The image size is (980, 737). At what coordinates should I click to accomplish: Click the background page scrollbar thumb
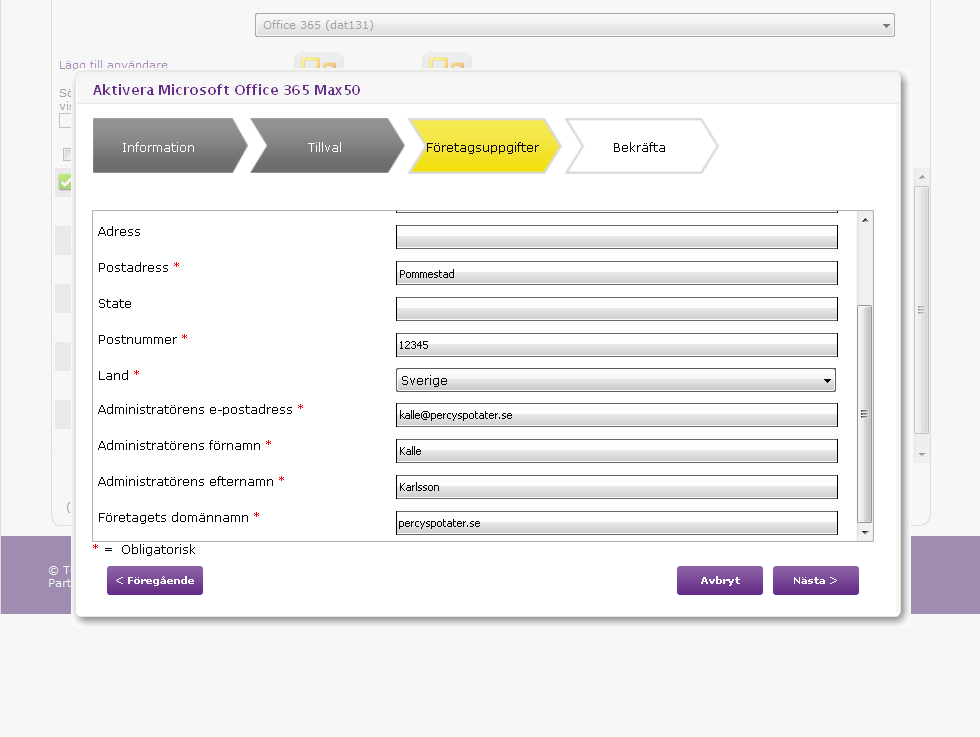coord(922,309)
